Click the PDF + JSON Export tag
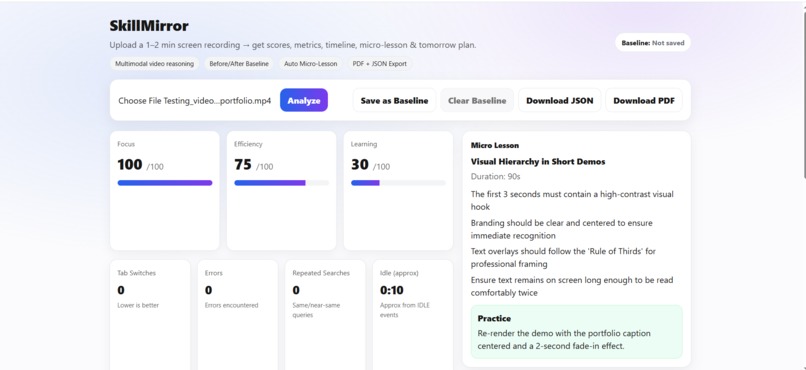Viewport: 806px width, 370px height. coord(379,64)
